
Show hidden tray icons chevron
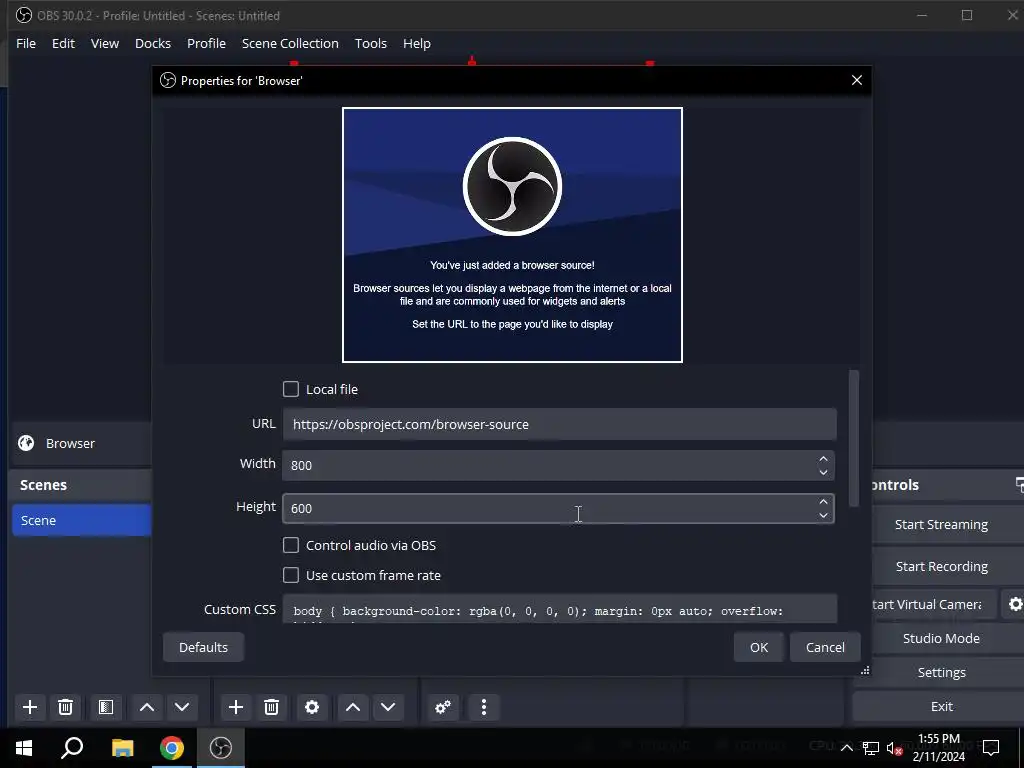[846, 748]
